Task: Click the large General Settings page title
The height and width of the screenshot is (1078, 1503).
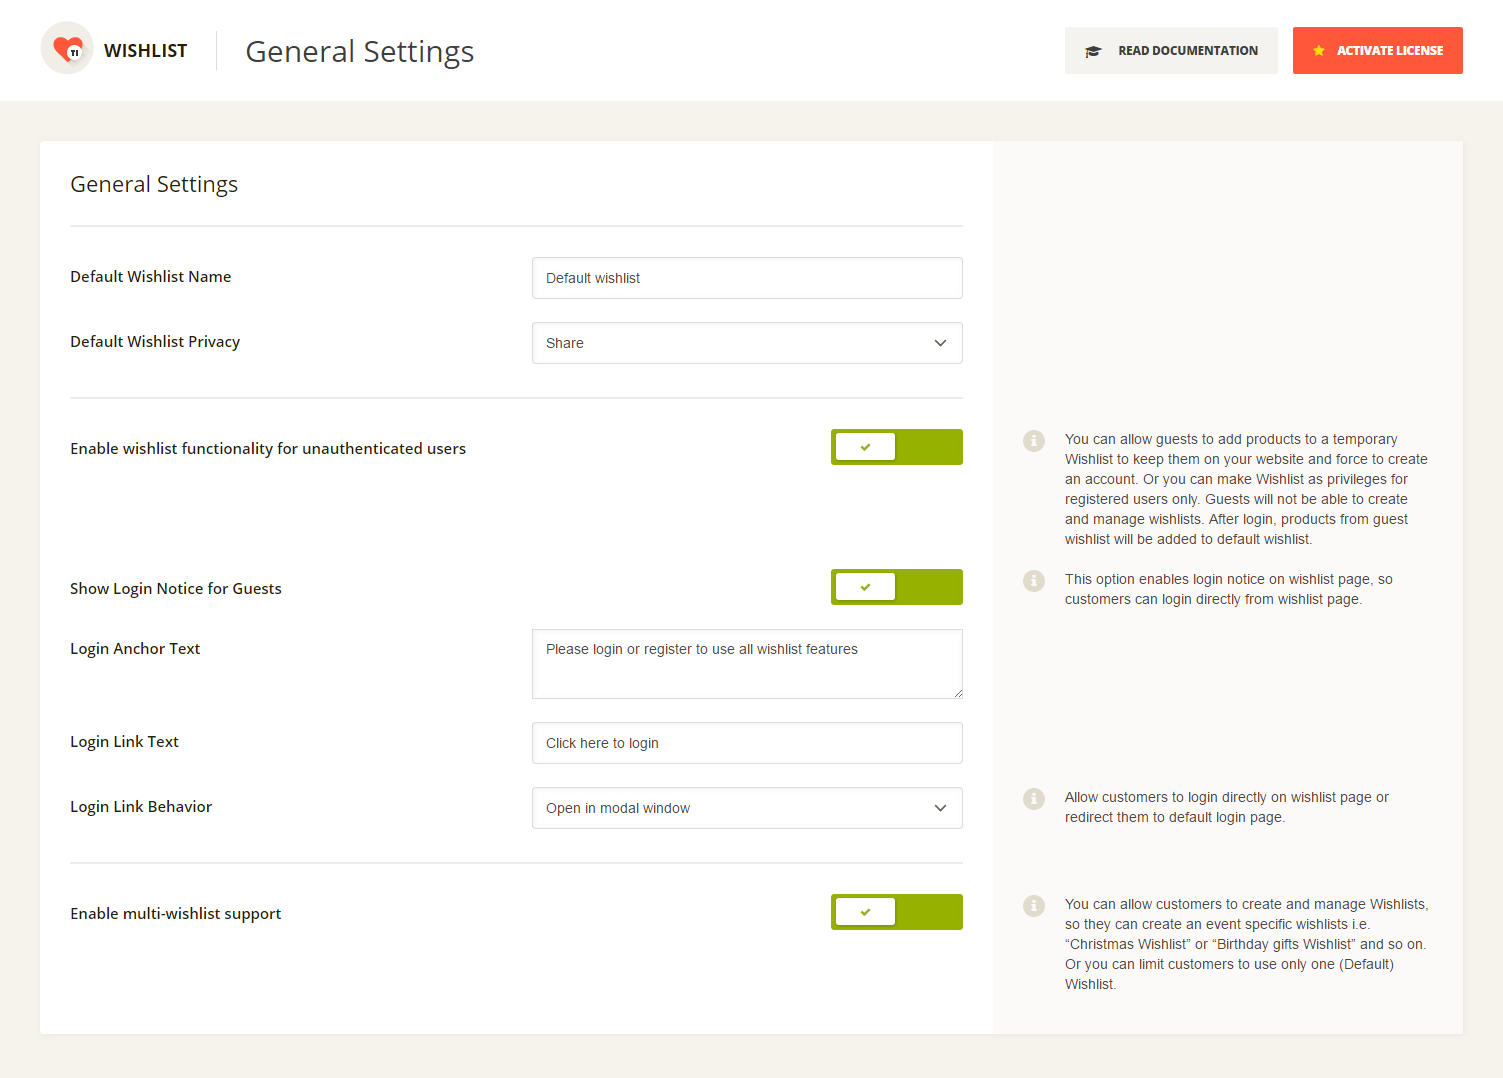Action: tap(360, 52)
